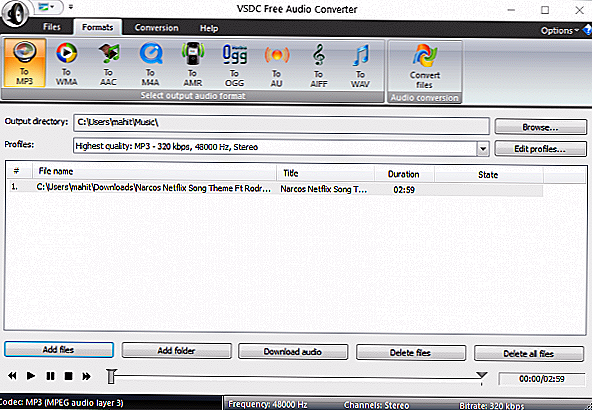Click the Add files button
This screenshot has width=592, height=410.
click(x=59, y=350)
